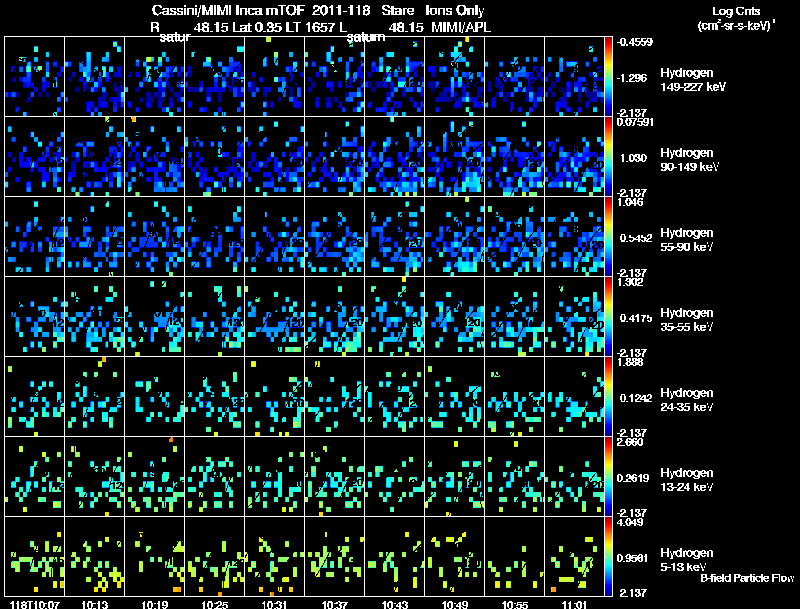
Task: Select the 90-149 keV image panel at 10:19
Action: coord(155,157)
